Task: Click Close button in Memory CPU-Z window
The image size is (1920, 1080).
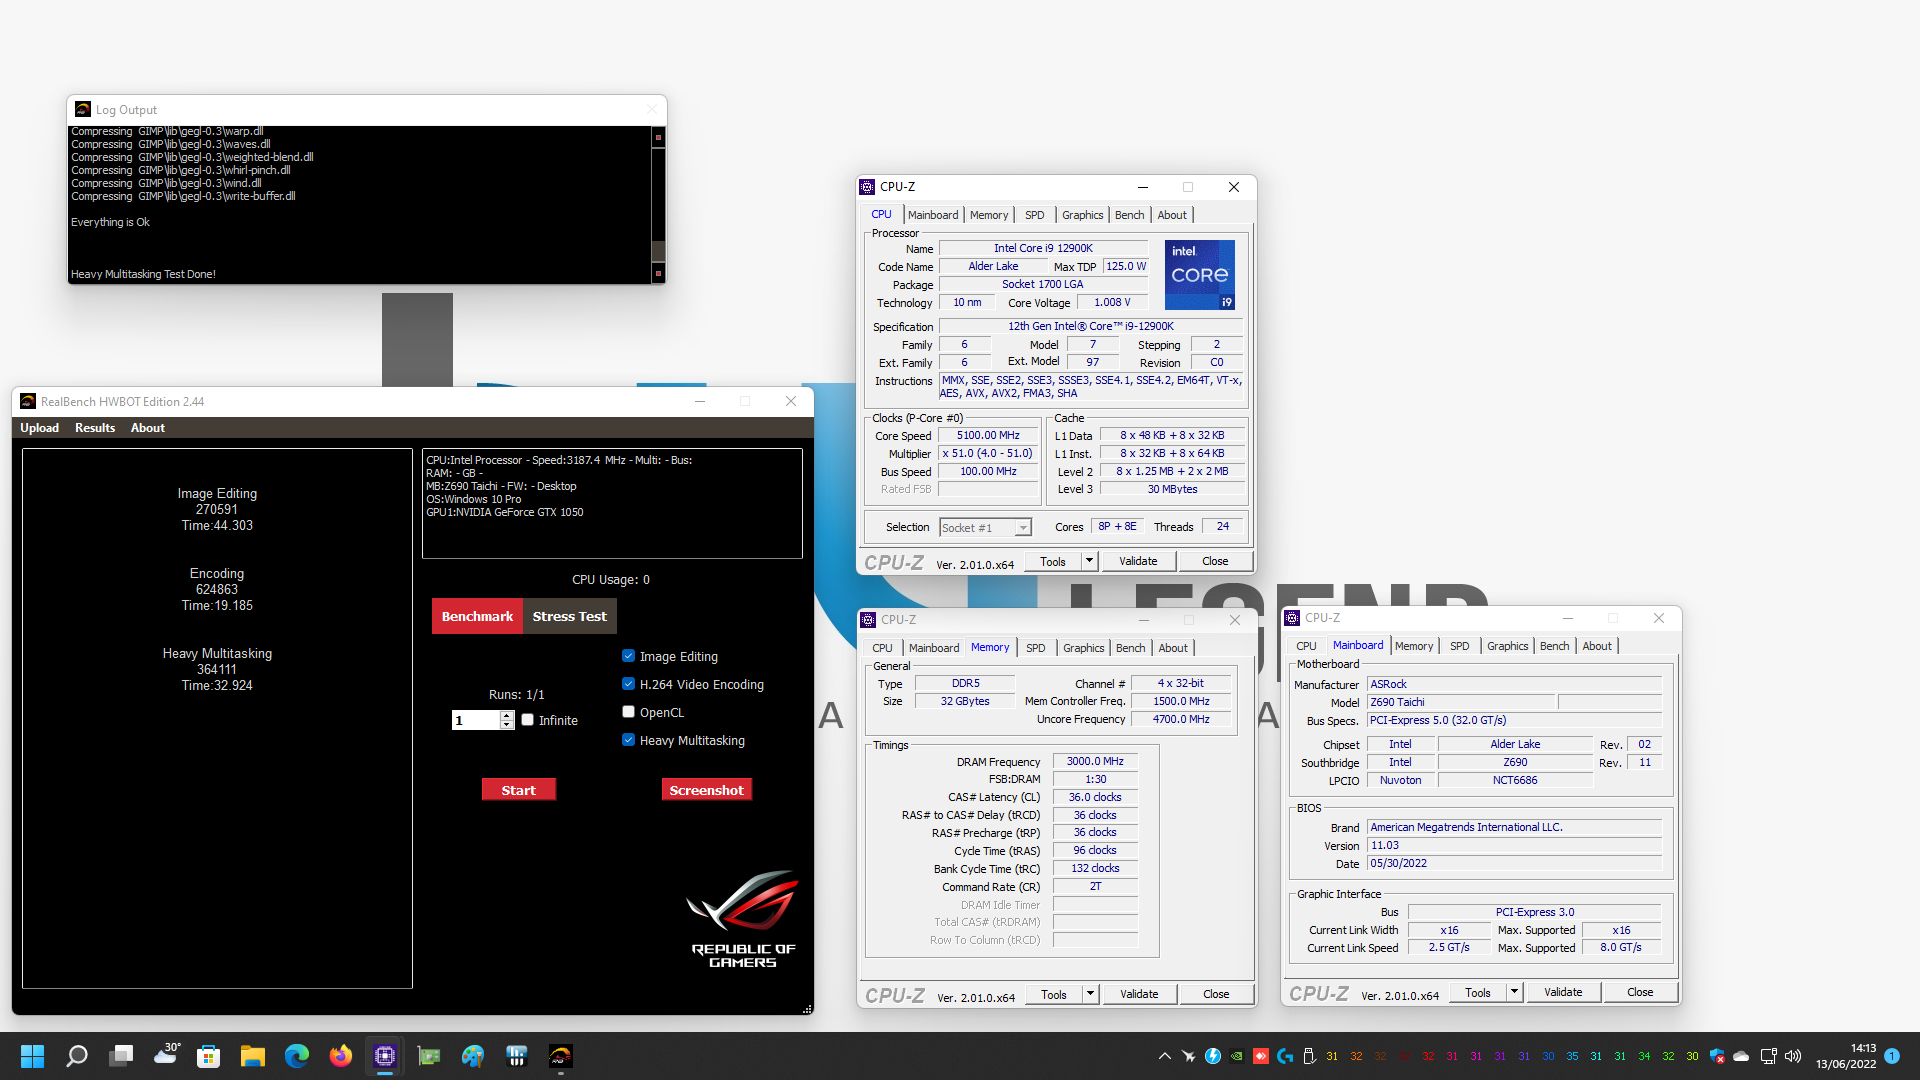Action: [1216, 994]
